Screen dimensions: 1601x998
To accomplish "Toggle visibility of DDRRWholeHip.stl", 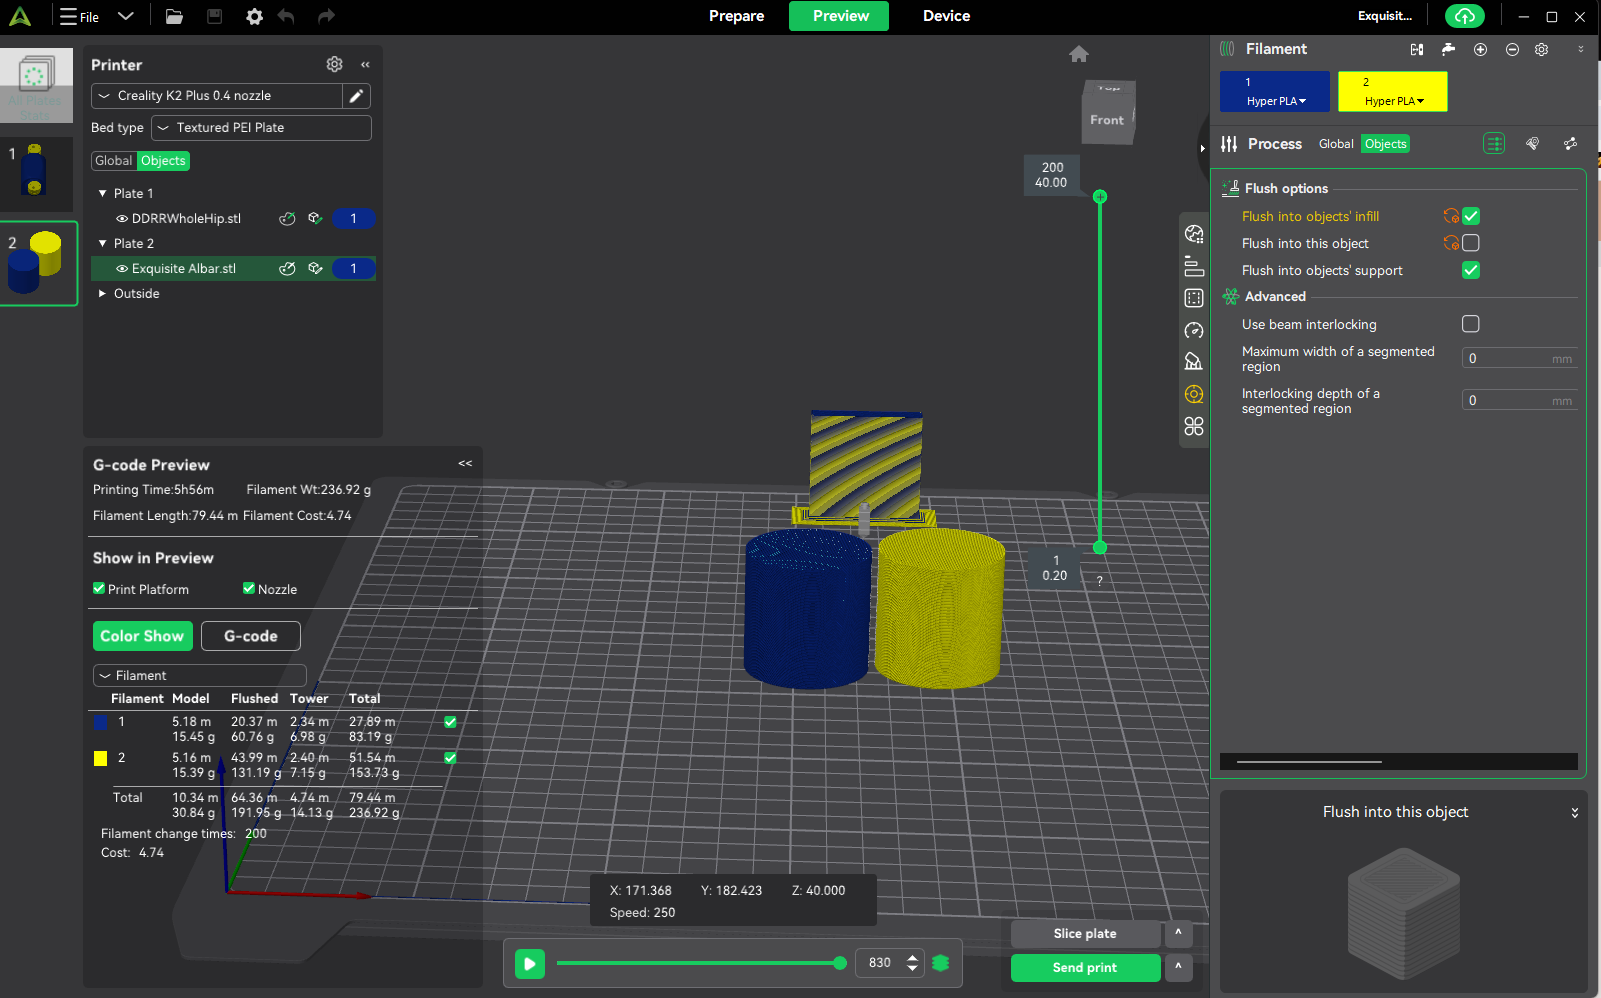I will pos(122,218).
